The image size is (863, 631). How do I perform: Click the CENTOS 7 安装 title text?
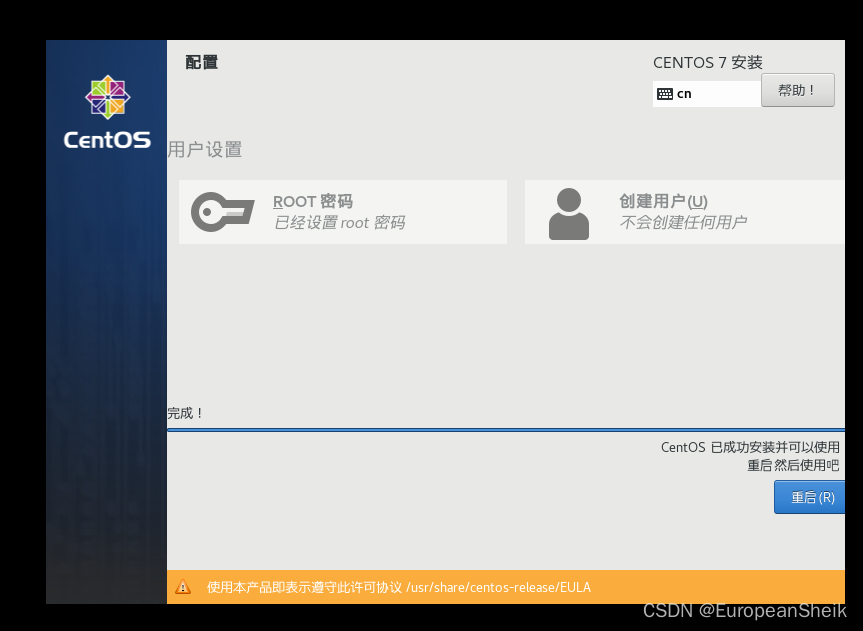(708, 63)
